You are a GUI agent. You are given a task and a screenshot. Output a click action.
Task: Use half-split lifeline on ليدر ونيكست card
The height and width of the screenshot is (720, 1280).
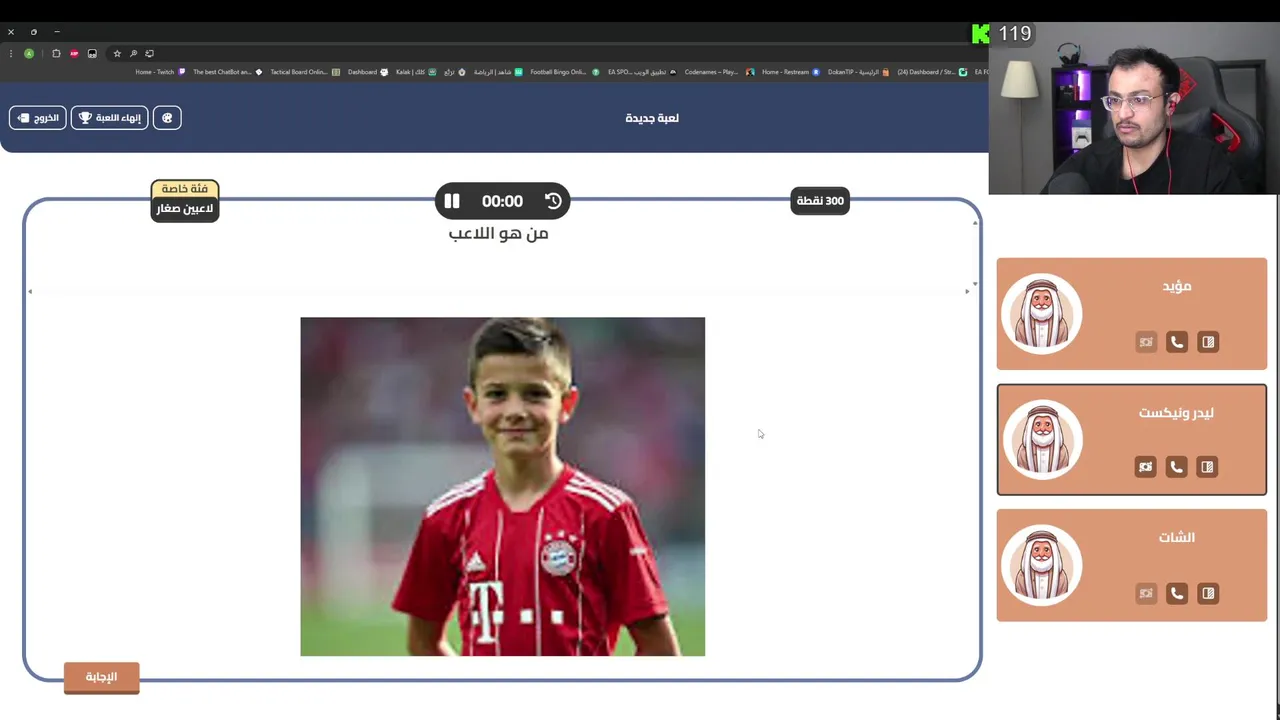[1208, 467]
